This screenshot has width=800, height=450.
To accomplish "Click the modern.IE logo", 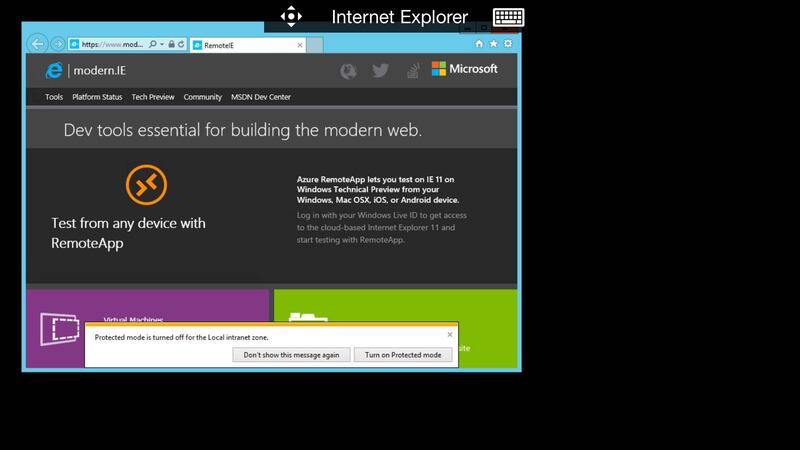I will pyautogui.click(x=85, y=70).
